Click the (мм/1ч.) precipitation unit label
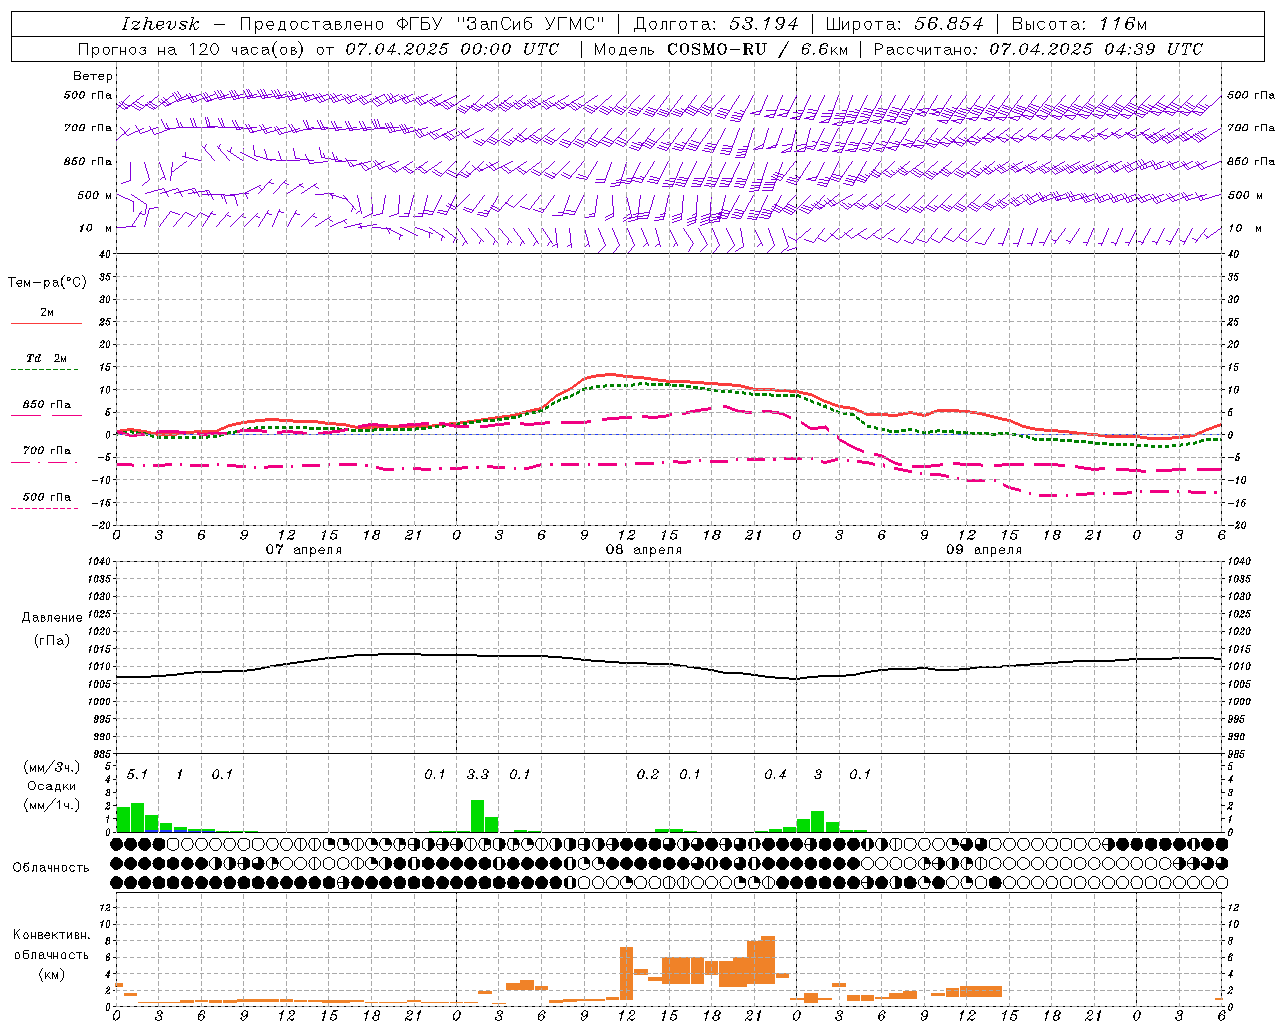Image resolution: width=1280 pixels, height=1024 pixels. click(x=52, y=805)
